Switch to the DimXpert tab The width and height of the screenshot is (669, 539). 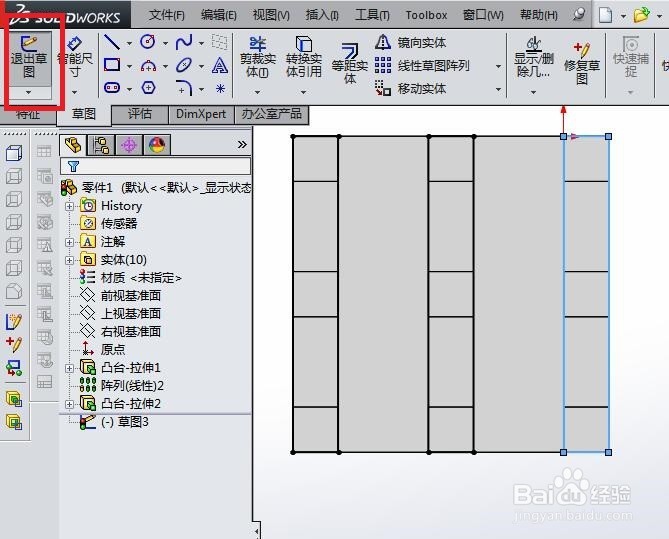click(x=201, y=114)
